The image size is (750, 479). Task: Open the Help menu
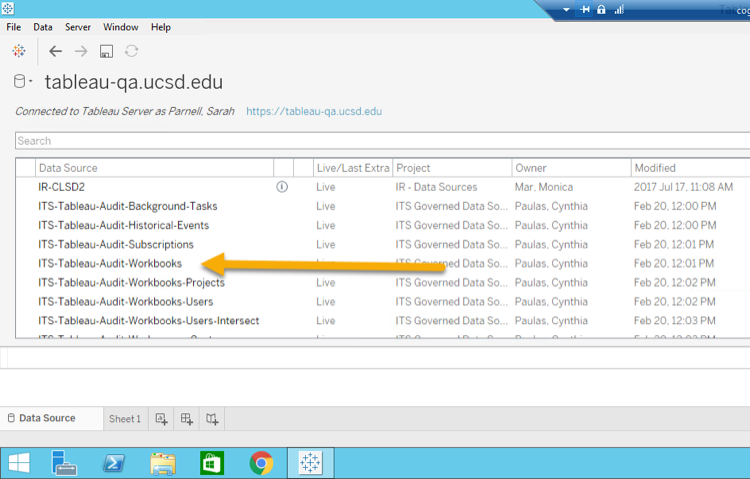point(161,27)
